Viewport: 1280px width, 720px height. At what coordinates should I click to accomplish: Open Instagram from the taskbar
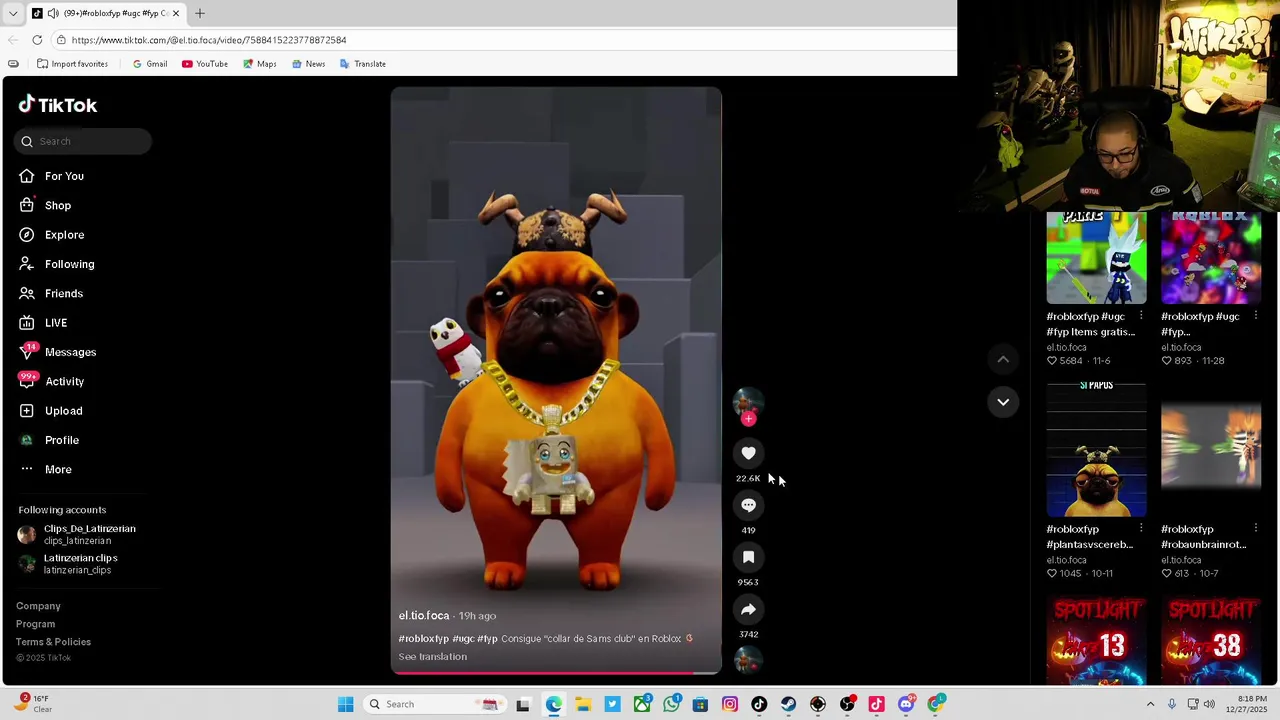coord(730,704)
